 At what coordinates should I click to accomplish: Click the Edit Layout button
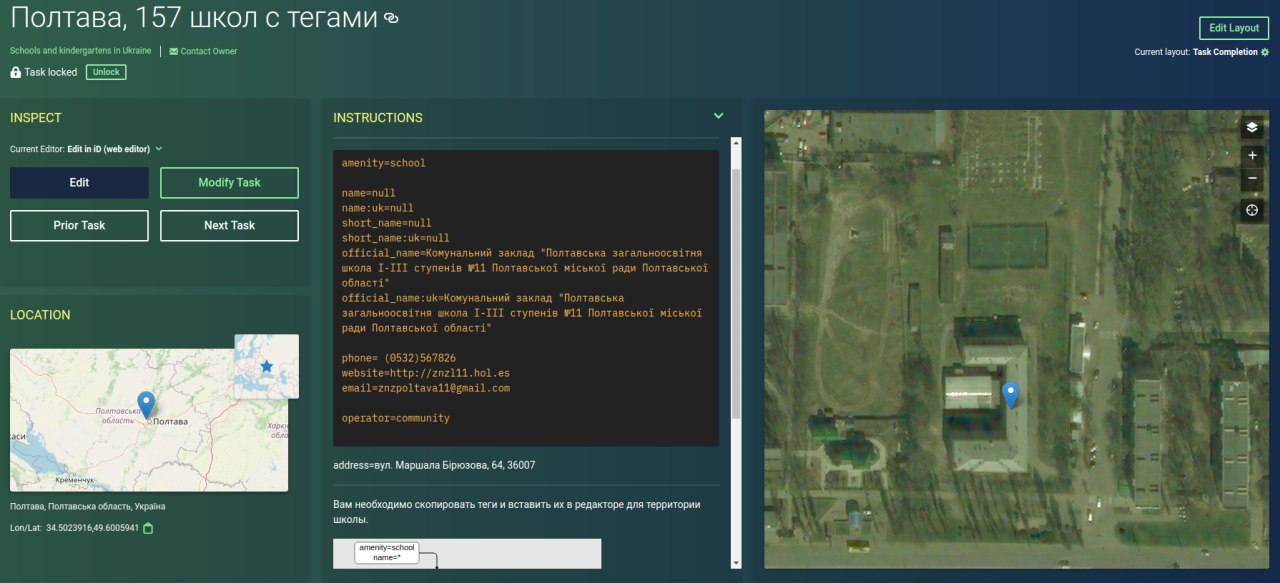pos(1234,28)
